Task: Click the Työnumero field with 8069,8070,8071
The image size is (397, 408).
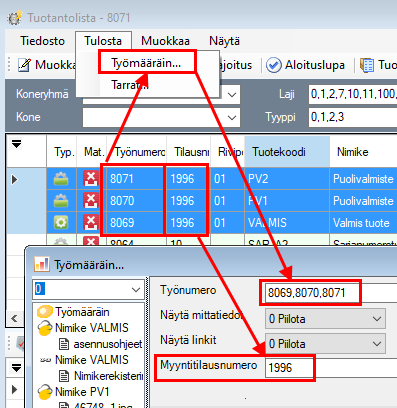Action: click(x=332, y=293)
